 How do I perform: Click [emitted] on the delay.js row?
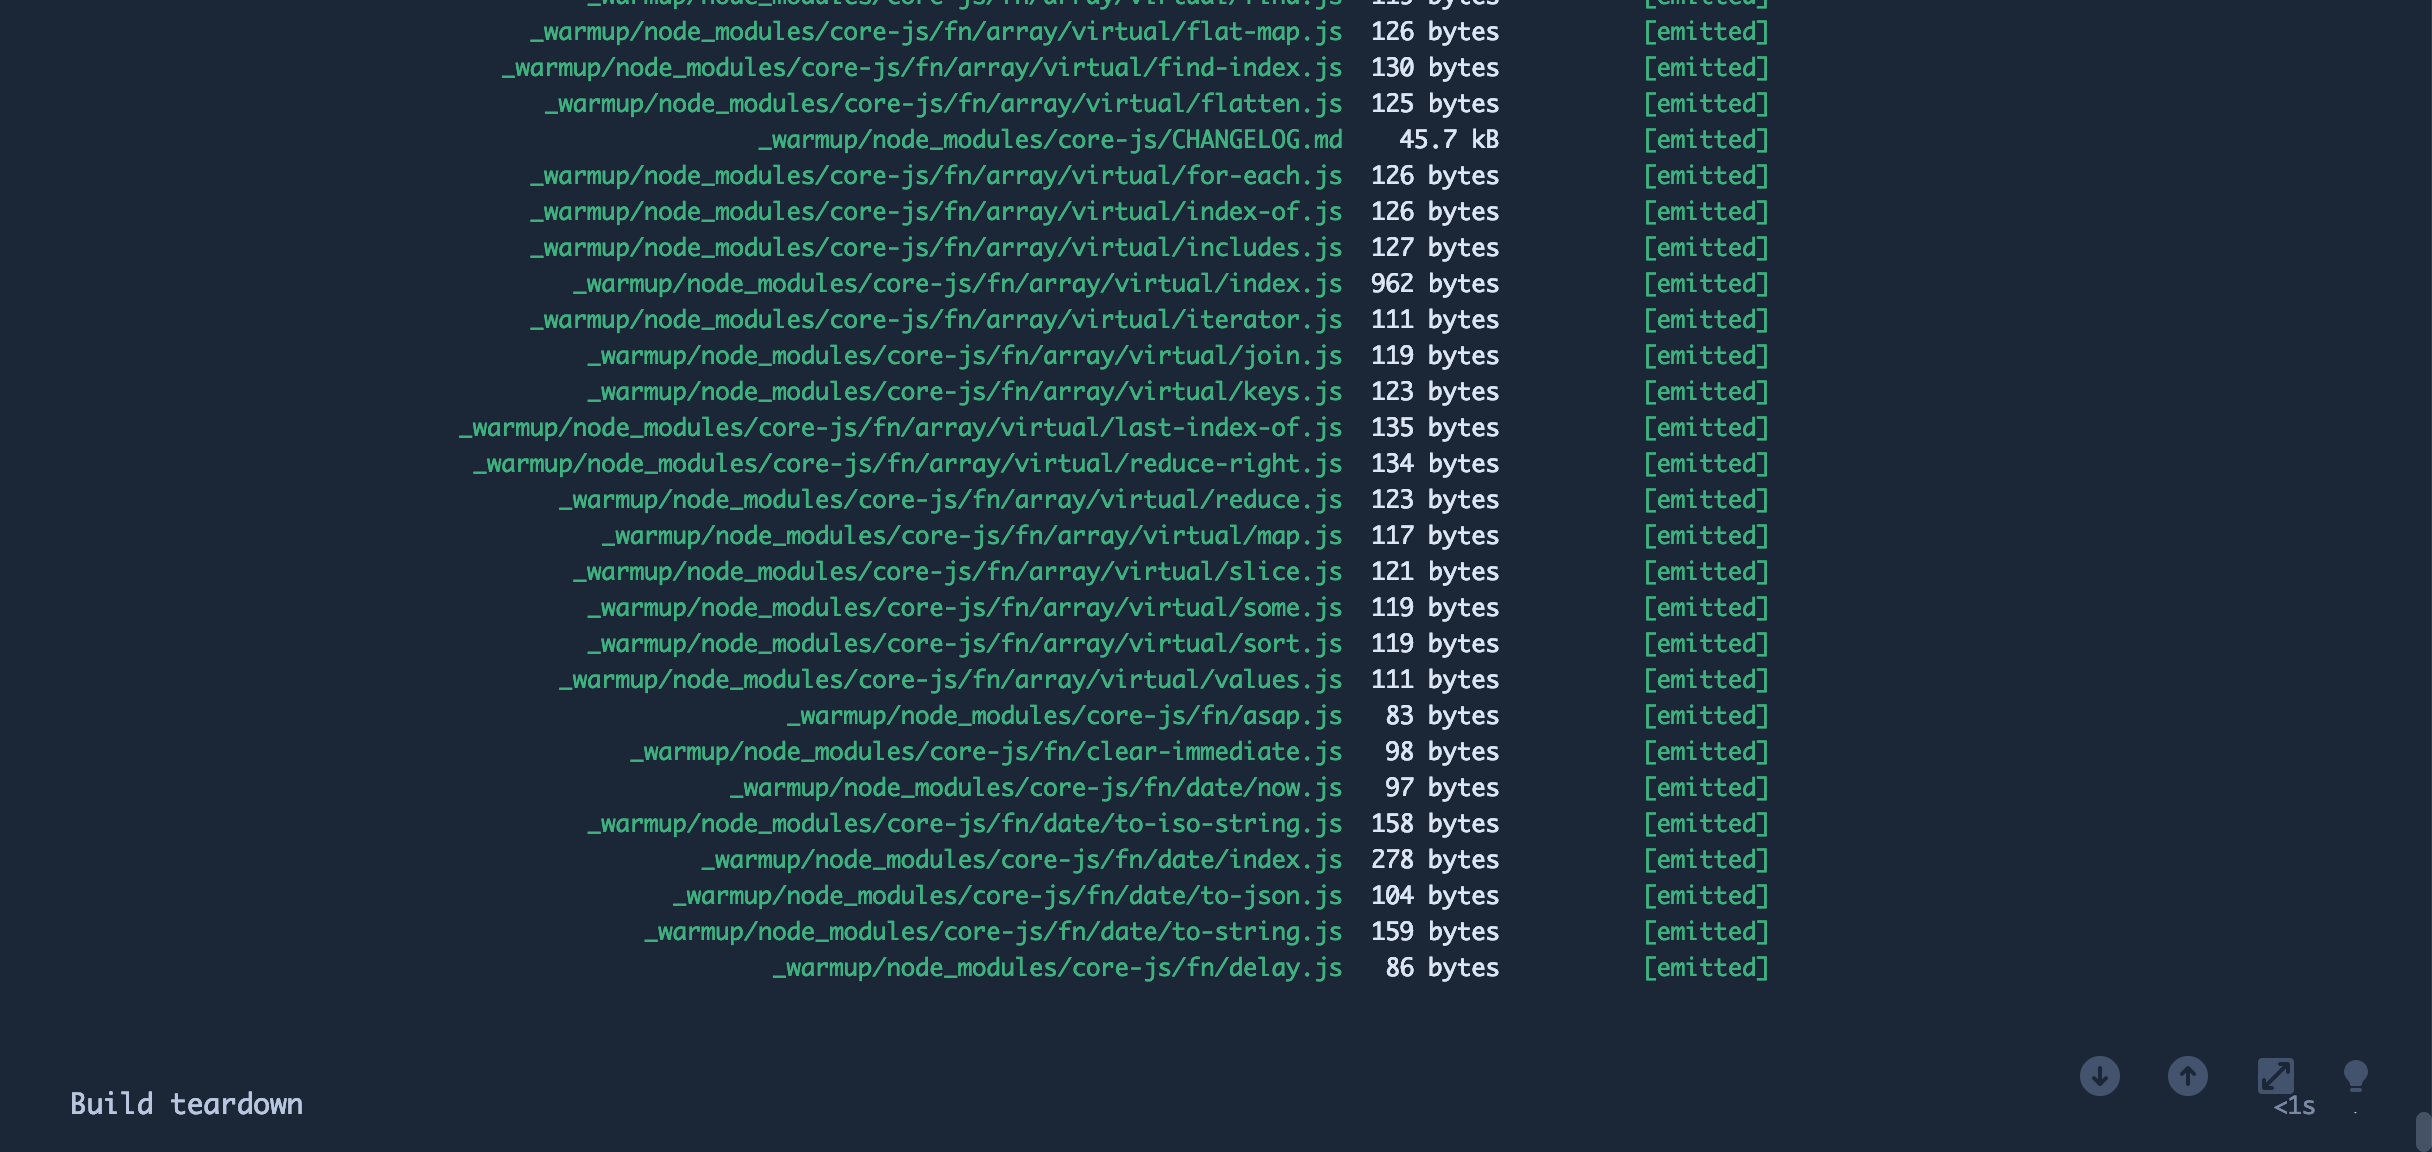[x=1706, y=968]
